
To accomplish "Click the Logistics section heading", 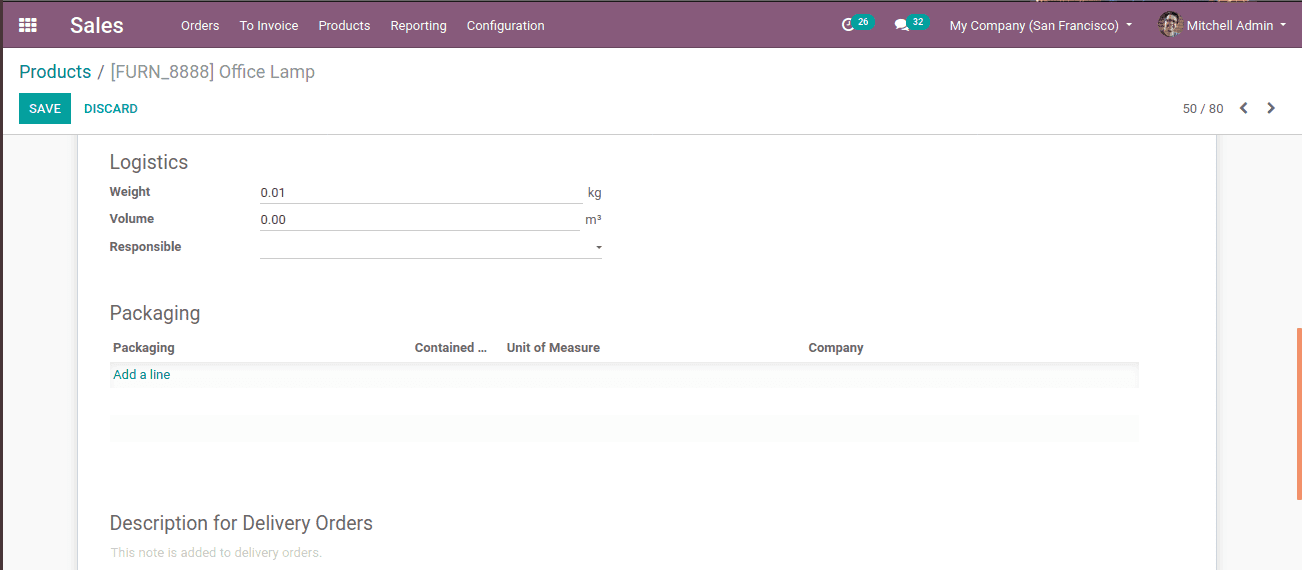I will pos(149,162).
